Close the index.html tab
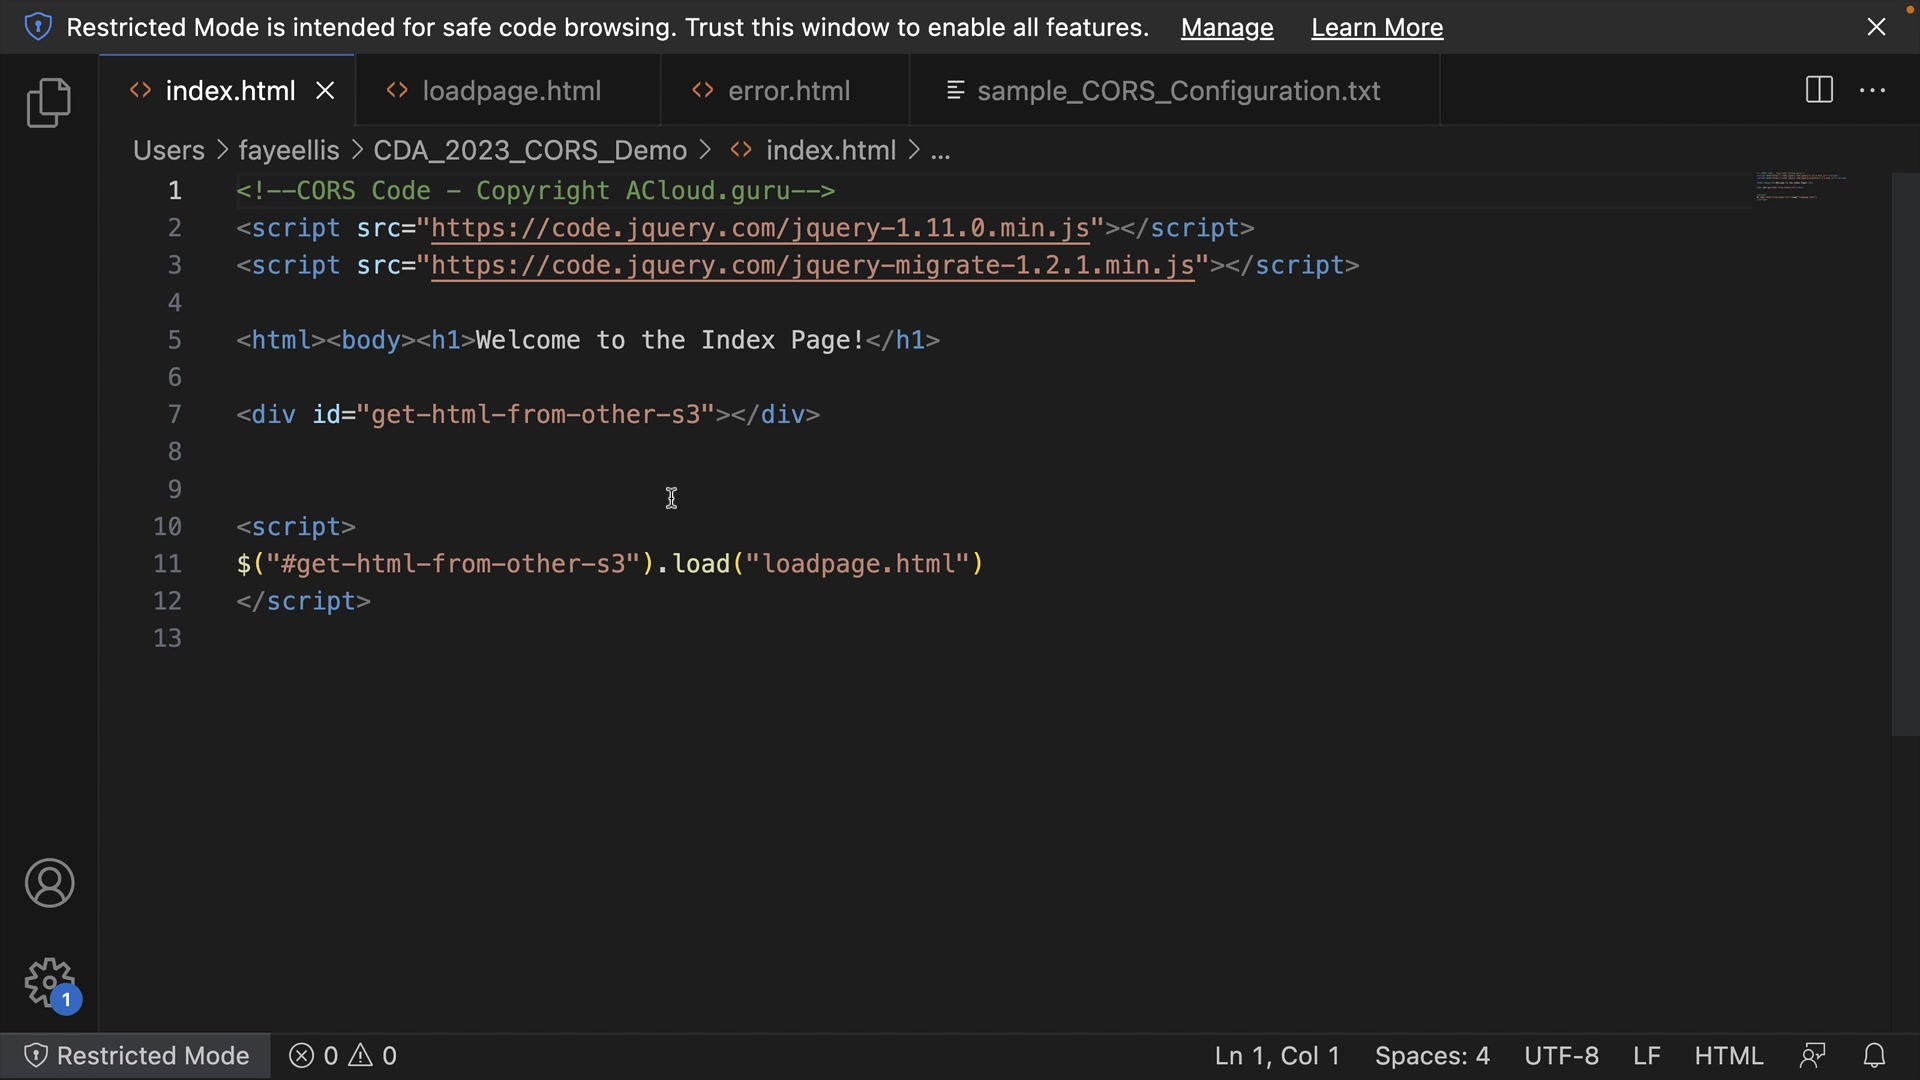Screen dimensions: 1920x1080 click(325, 91)
